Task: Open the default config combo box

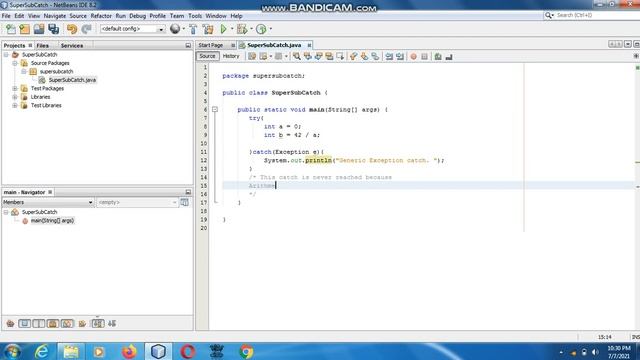Action: tap(132, 29)
